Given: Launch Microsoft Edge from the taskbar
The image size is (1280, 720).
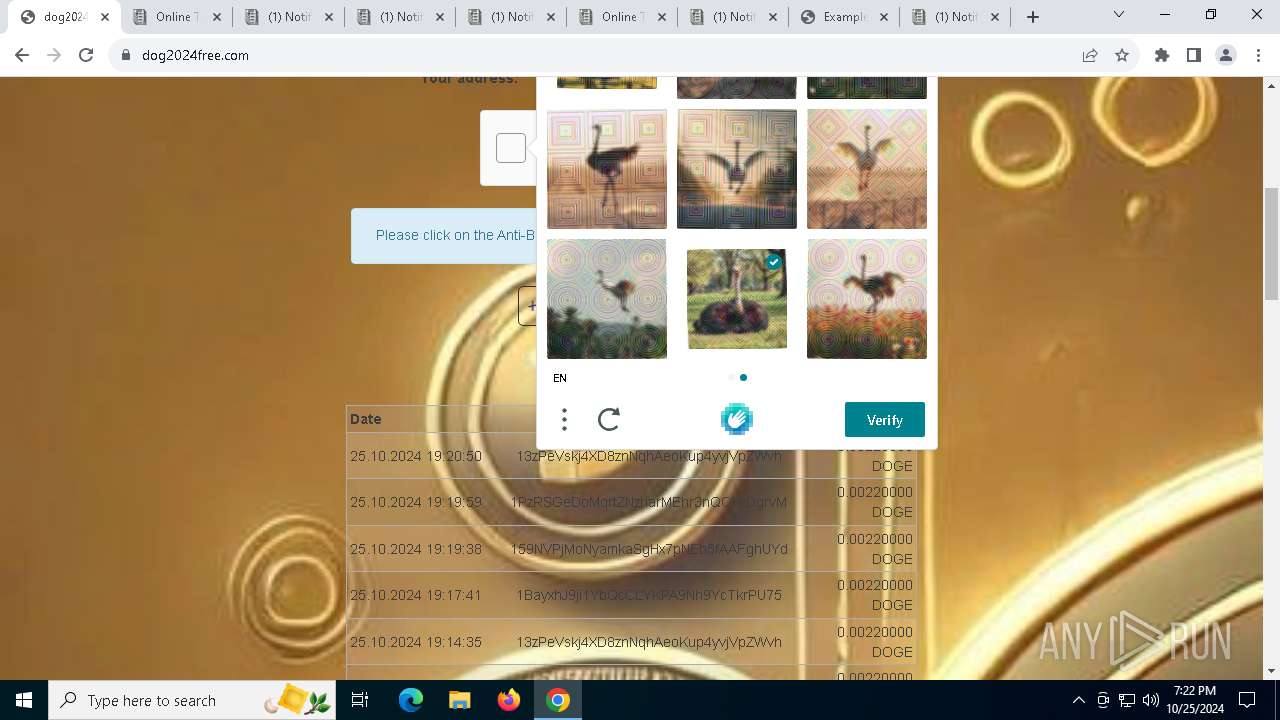Looking at the screenshot, I should pos(411,700).
